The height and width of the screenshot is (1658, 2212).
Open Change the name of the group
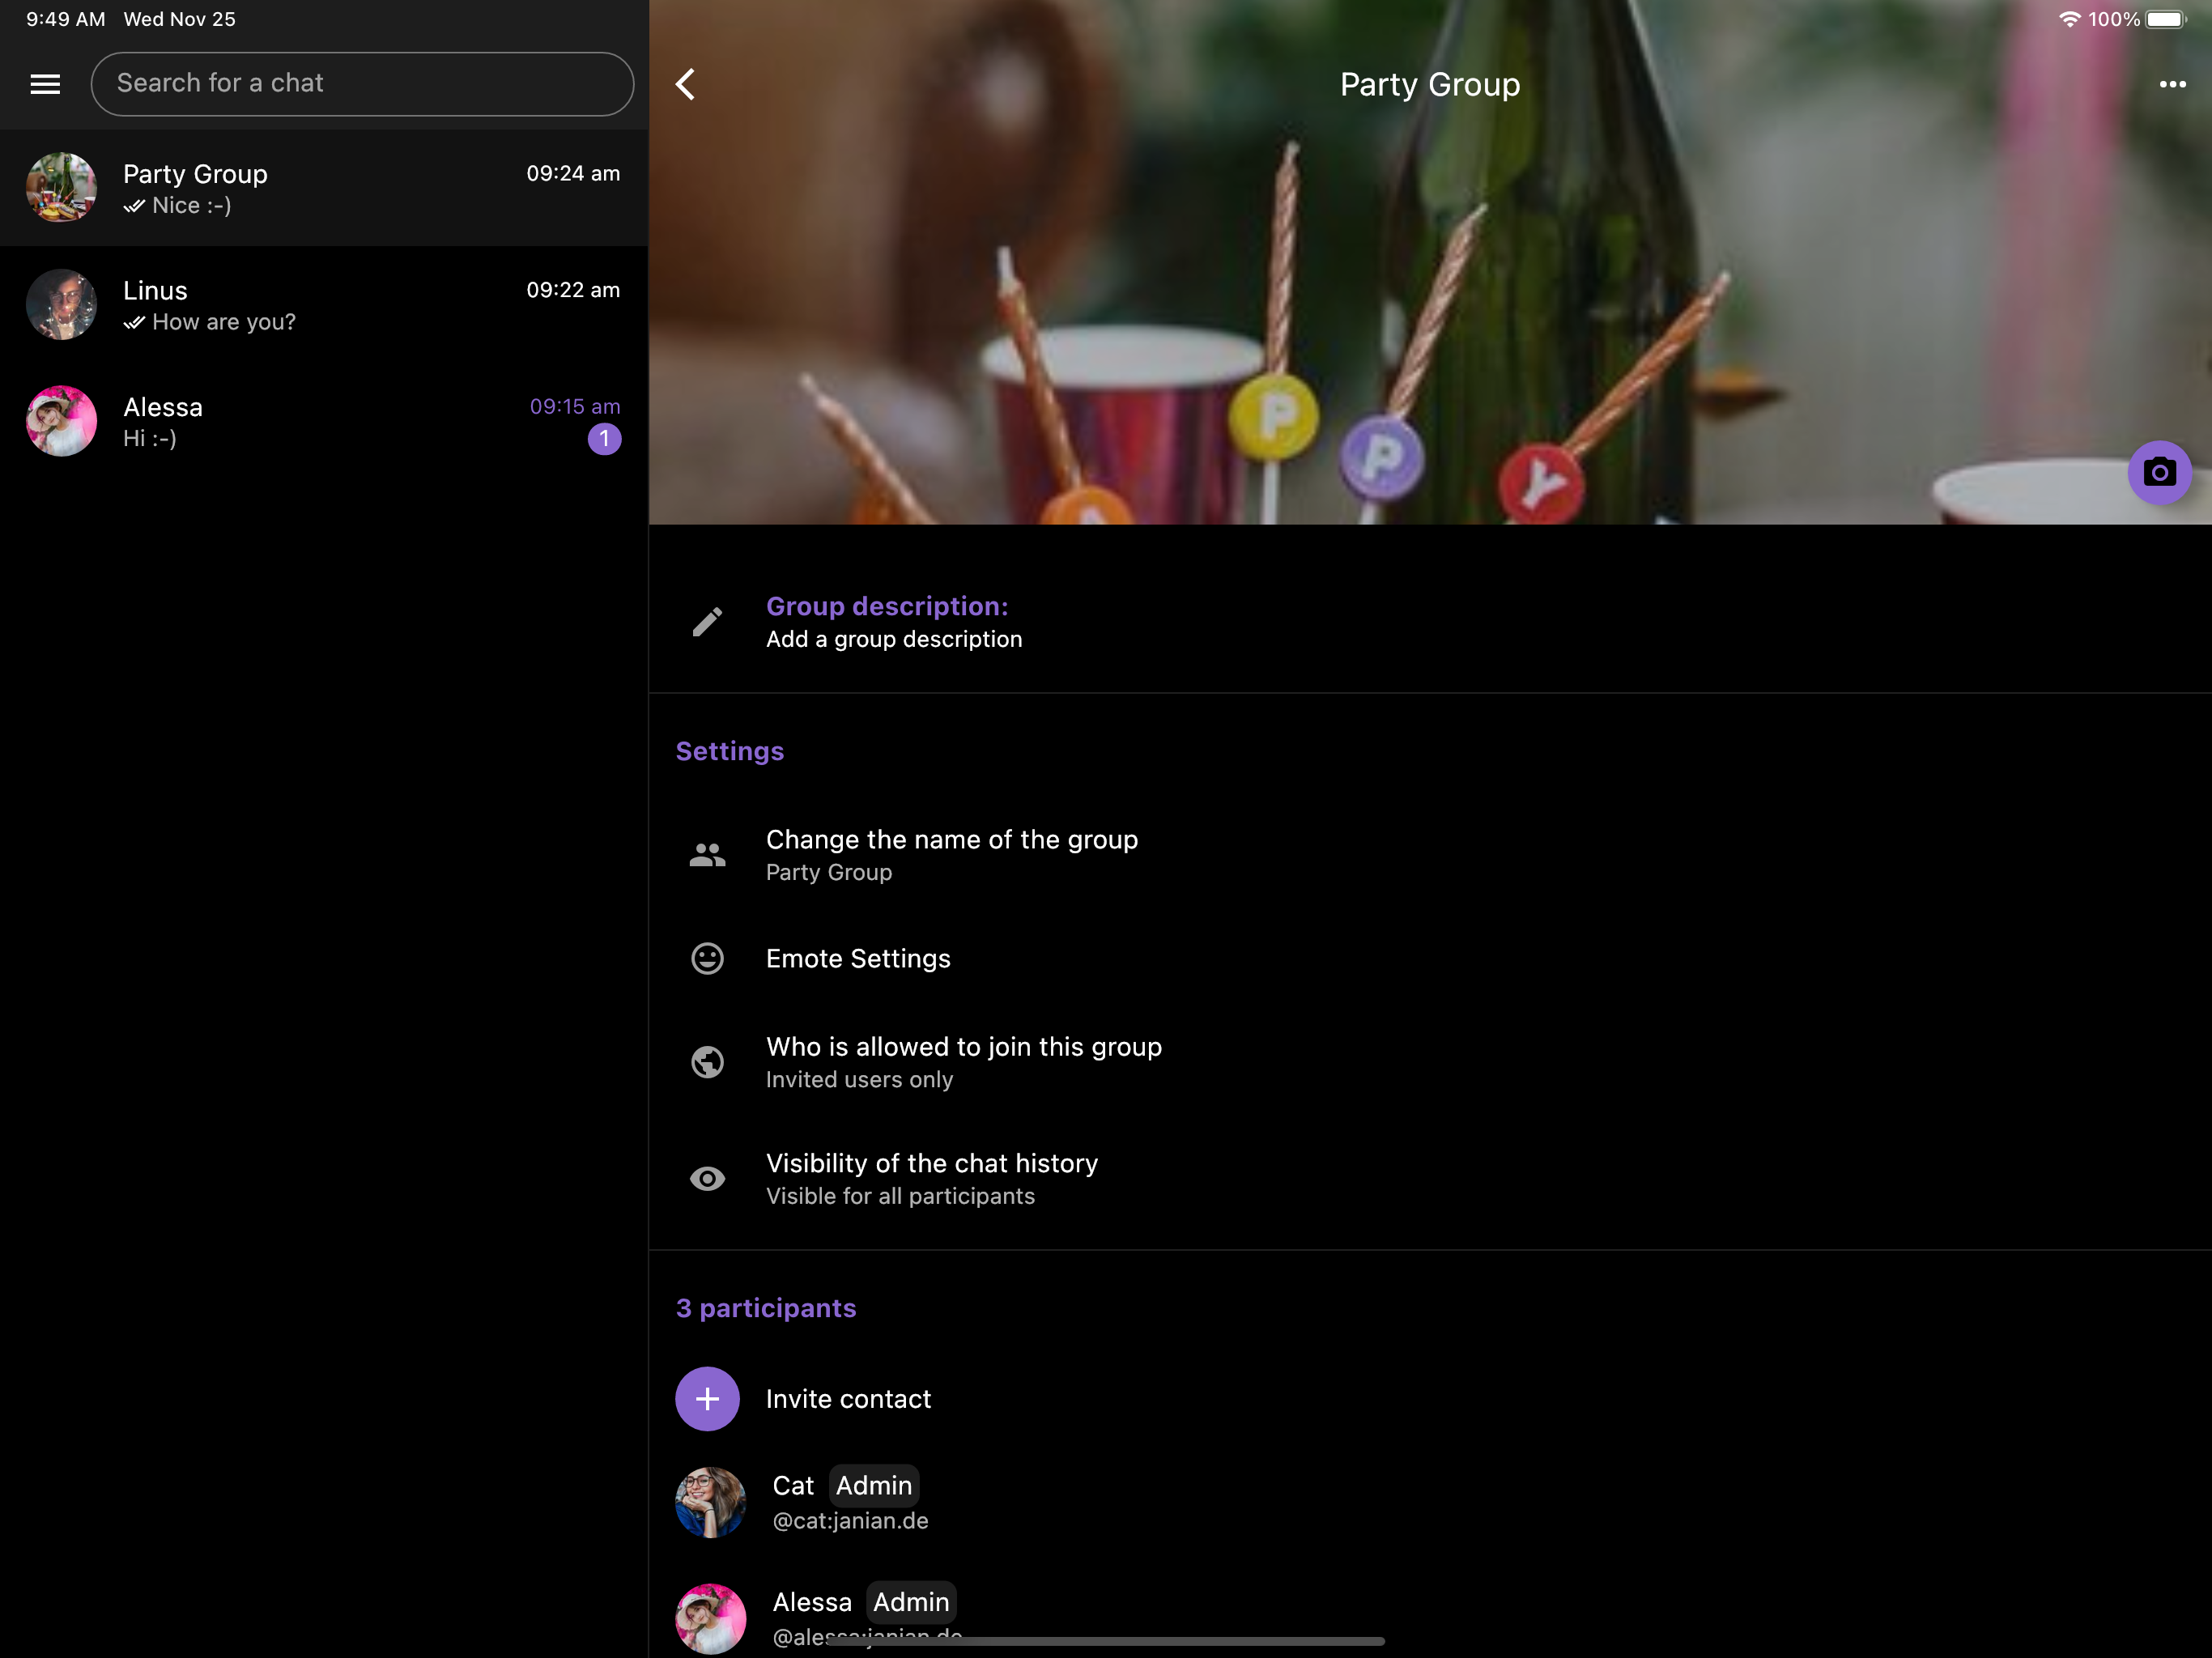pyautogui.click(x=951, y=854)
